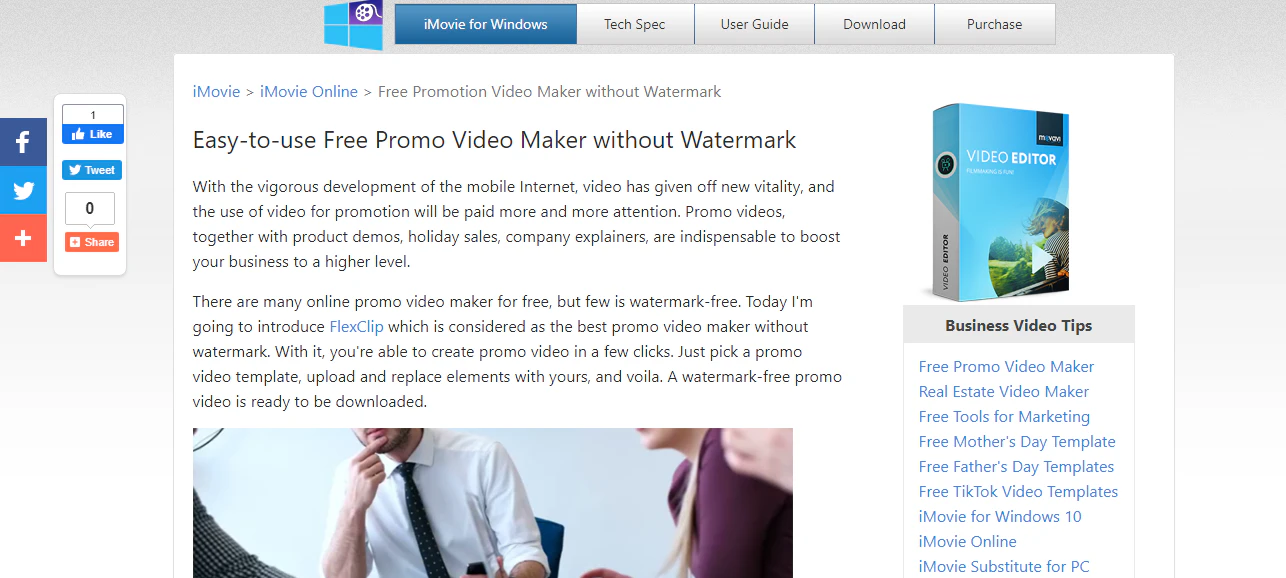Click the Facebook Like button
Image resolution: width=1286 pixels, height=578 pixels.
pos(93,134)
